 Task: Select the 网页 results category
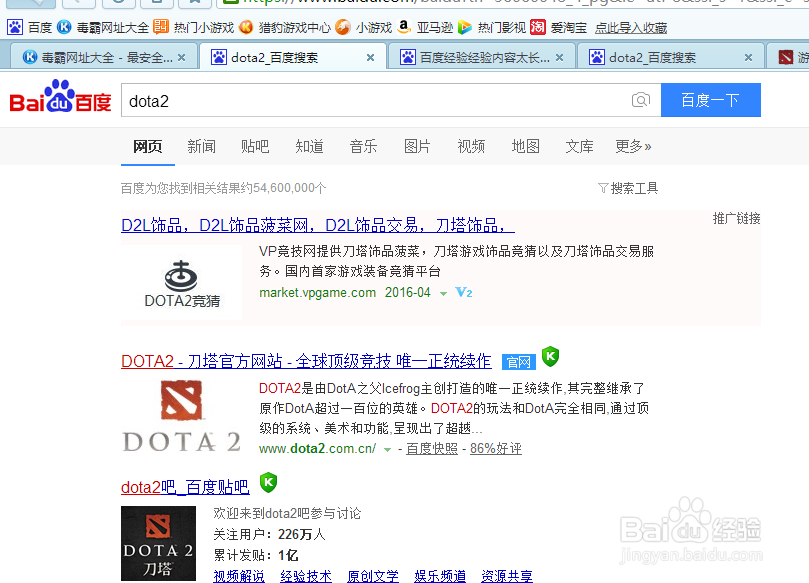[x=148, y=147]
